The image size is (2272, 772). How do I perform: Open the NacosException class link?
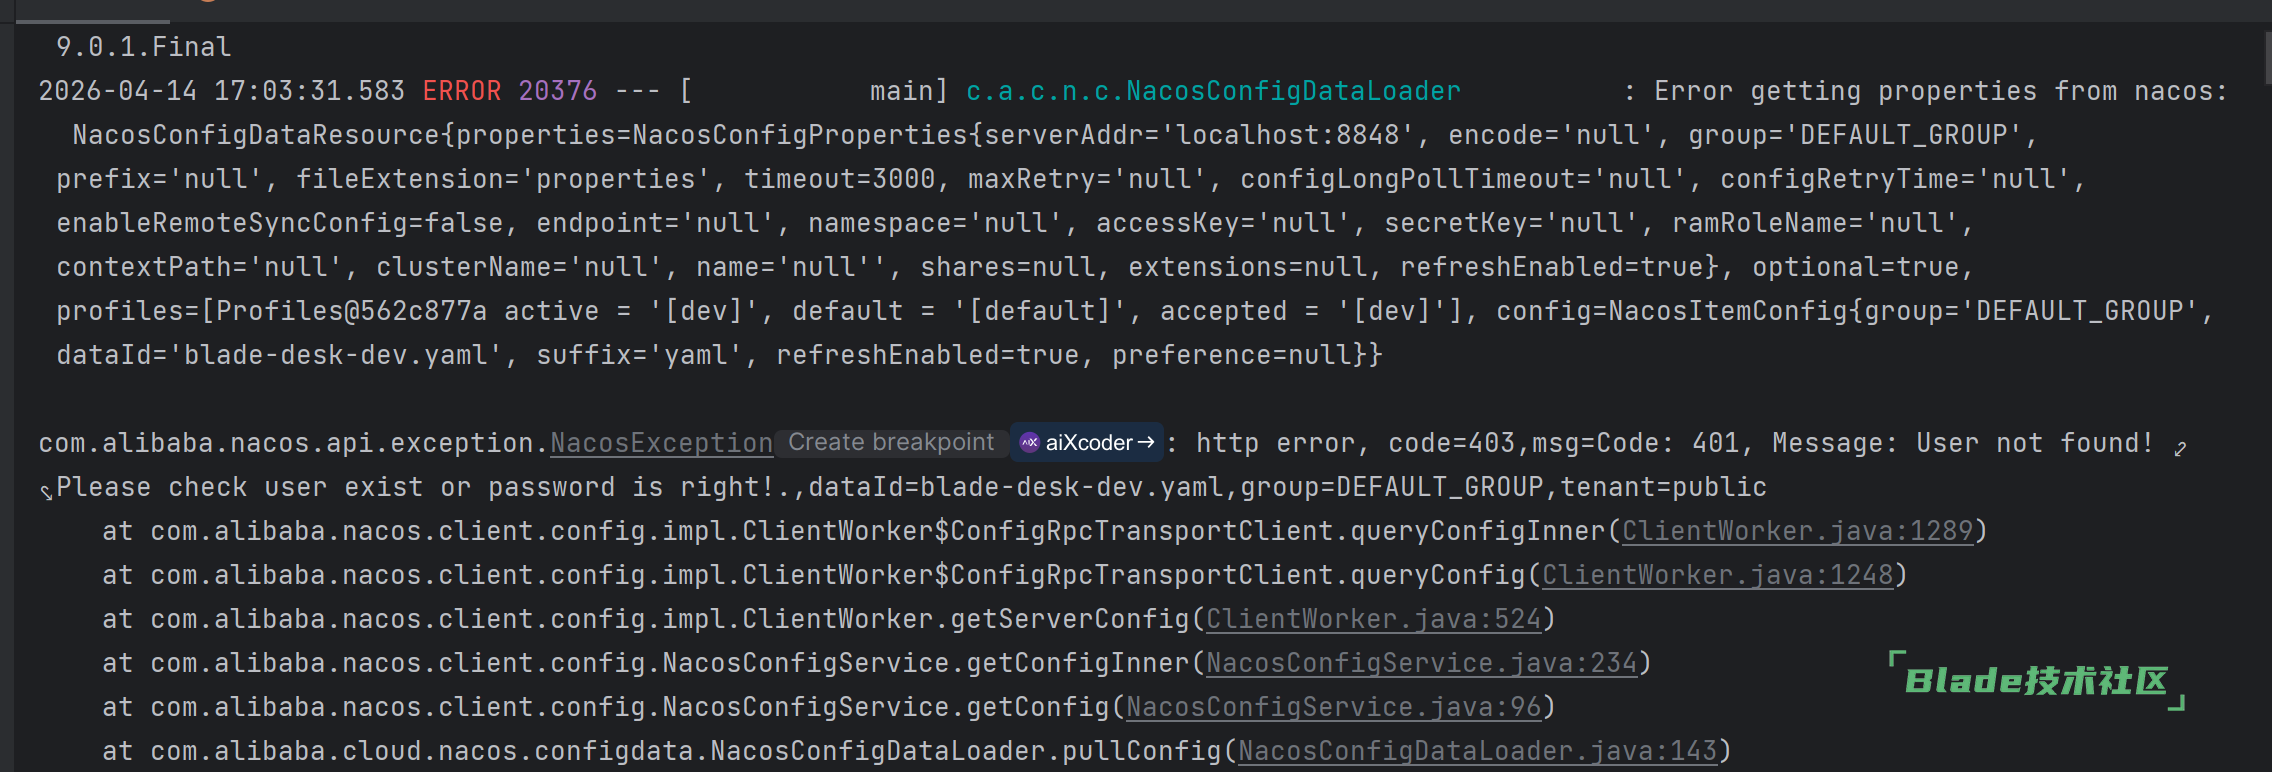(x=661, y=443)
